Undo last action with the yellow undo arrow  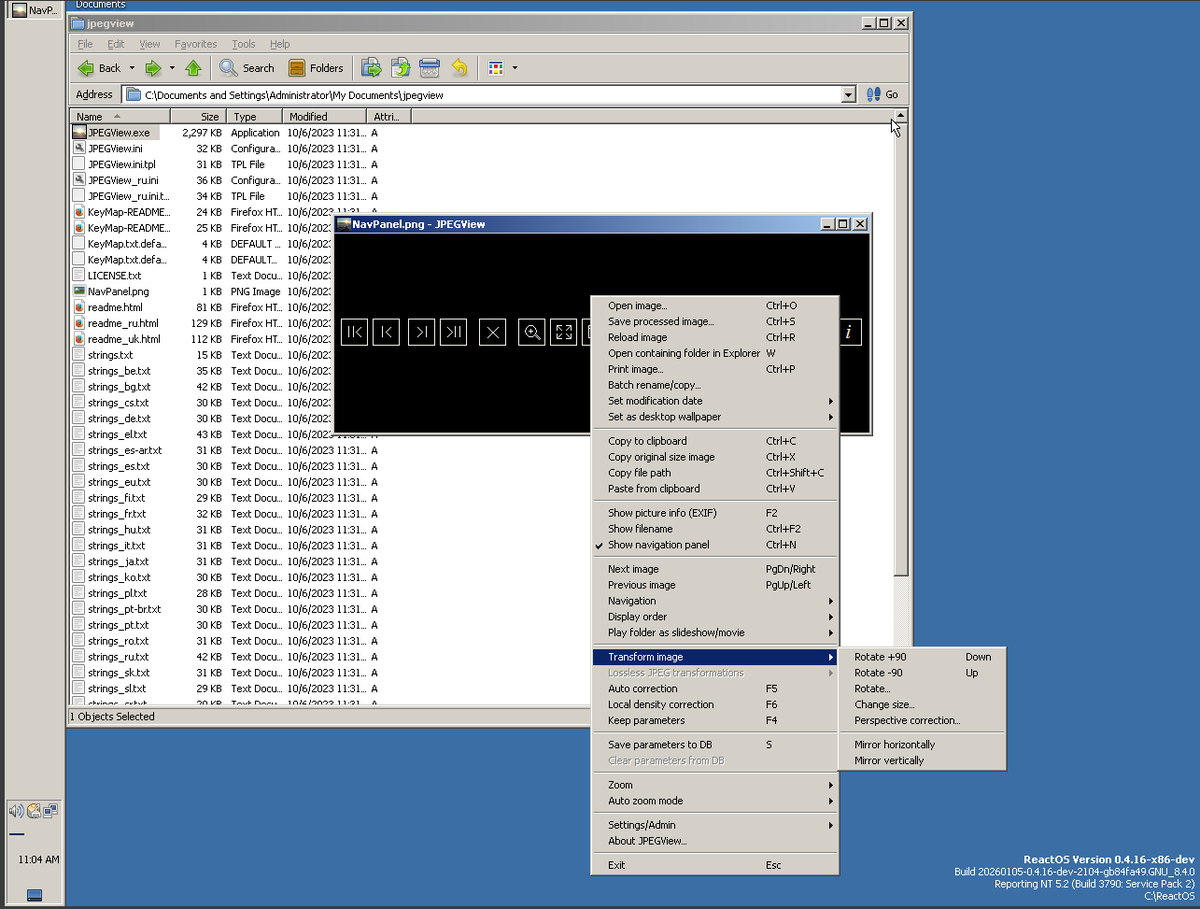(459, 67)
